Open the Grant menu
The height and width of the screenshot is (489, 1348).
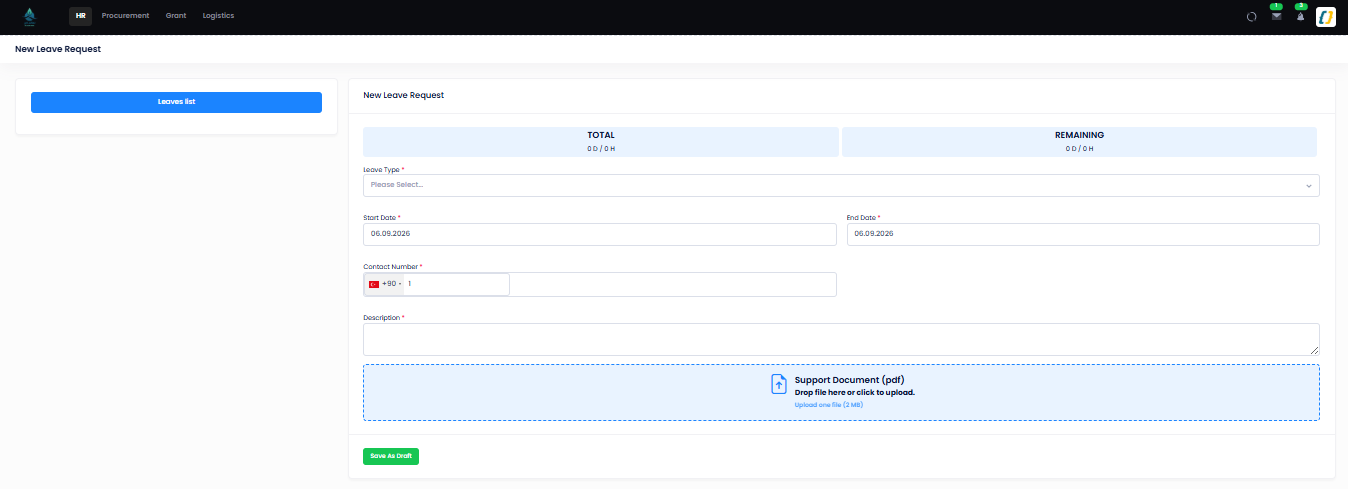(x=176, y=16)
